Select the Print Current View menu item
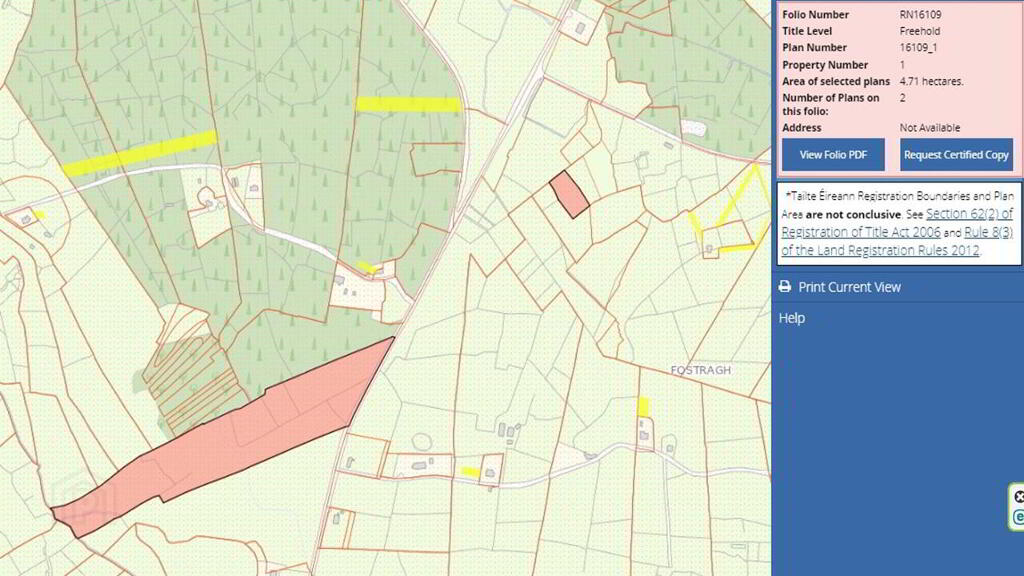 (x=849, y=287)
